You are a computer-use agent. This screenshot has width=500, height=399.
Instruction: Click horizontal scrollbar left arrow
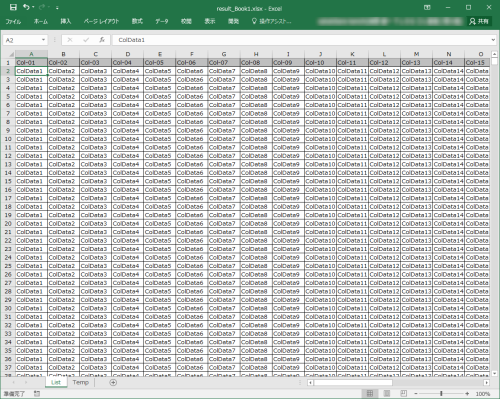pyautogui.click(x=310, y=383)
